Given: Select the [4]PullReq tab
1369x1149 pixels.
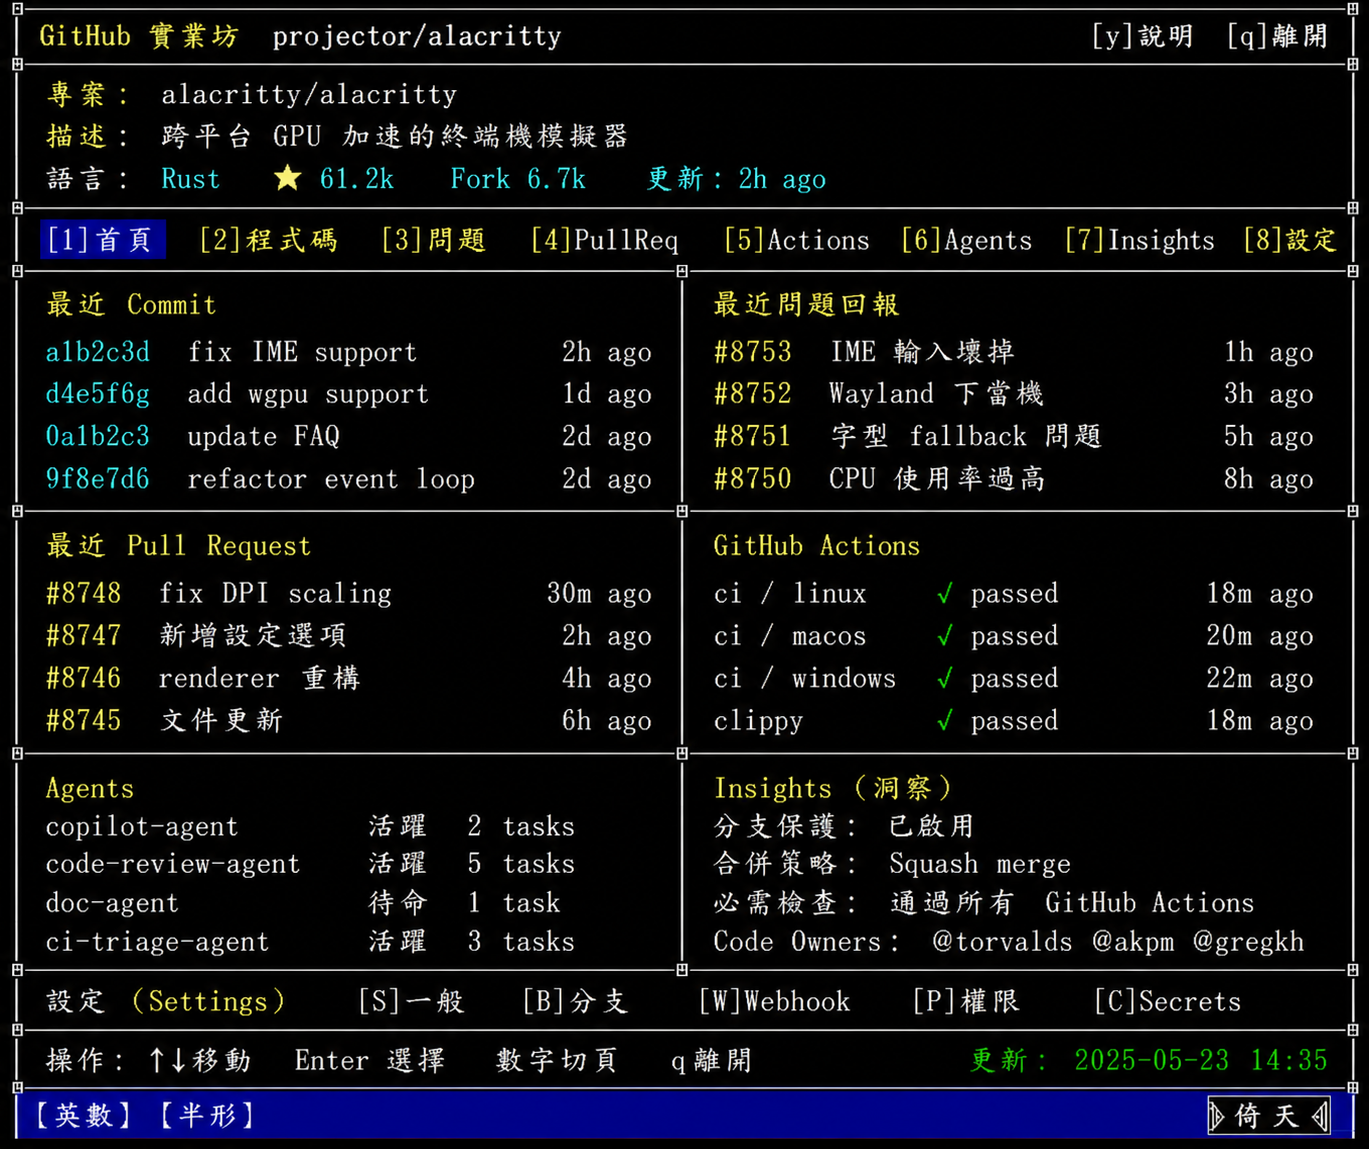Looking at the screenshot, I should pyautogui.click(x=605, y=240).
